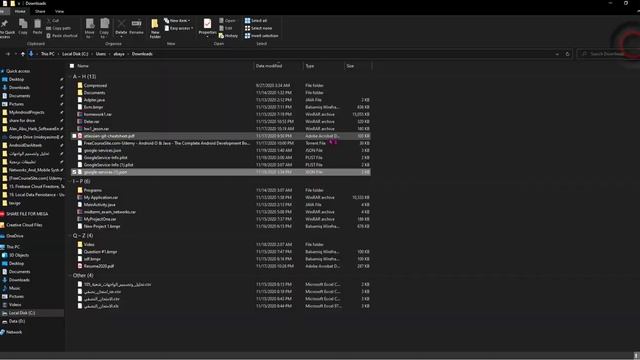
Task: Sort by the Size column header
Action: click(x=350, y=66)
